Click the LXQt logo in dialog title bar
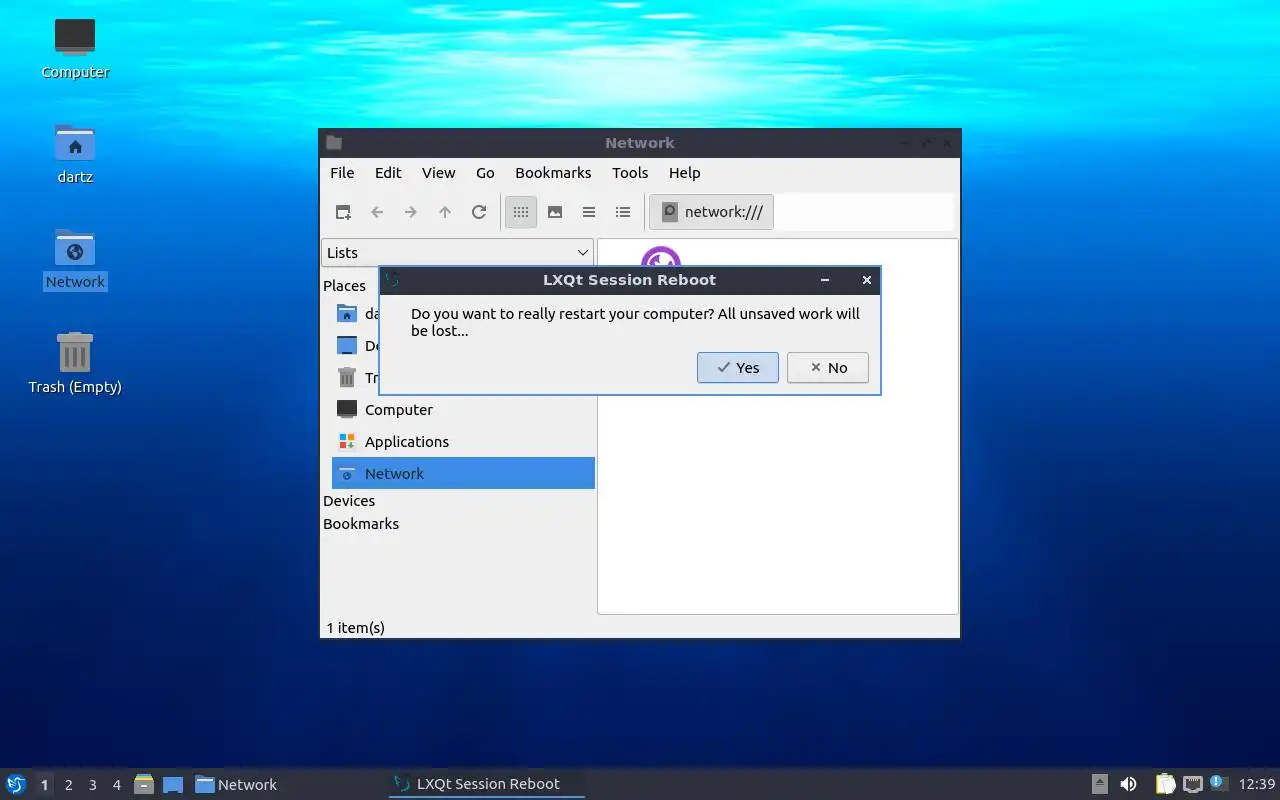The image size is (1280, 800). 392,280
